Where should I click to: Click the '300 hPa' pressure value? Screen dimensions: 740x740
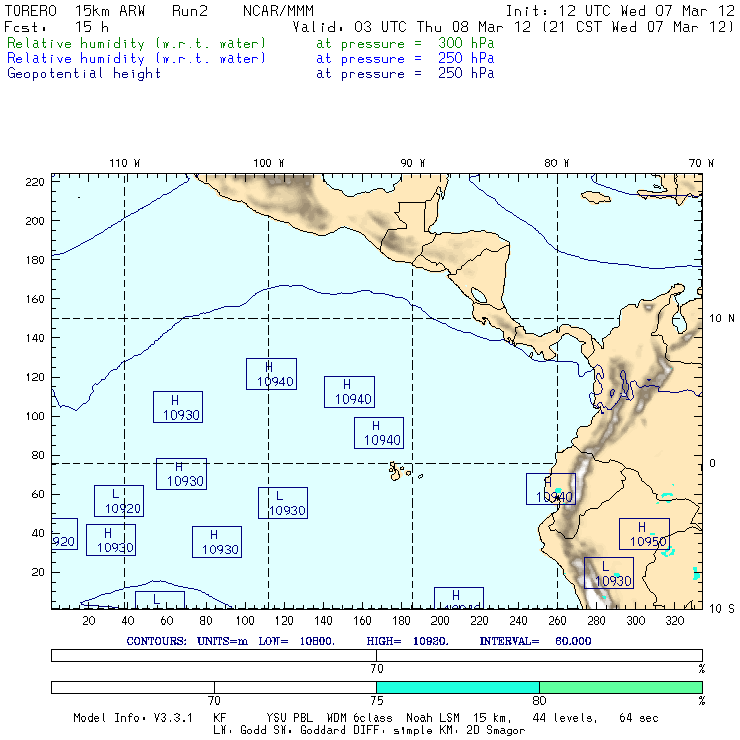[x=466, y=43]
